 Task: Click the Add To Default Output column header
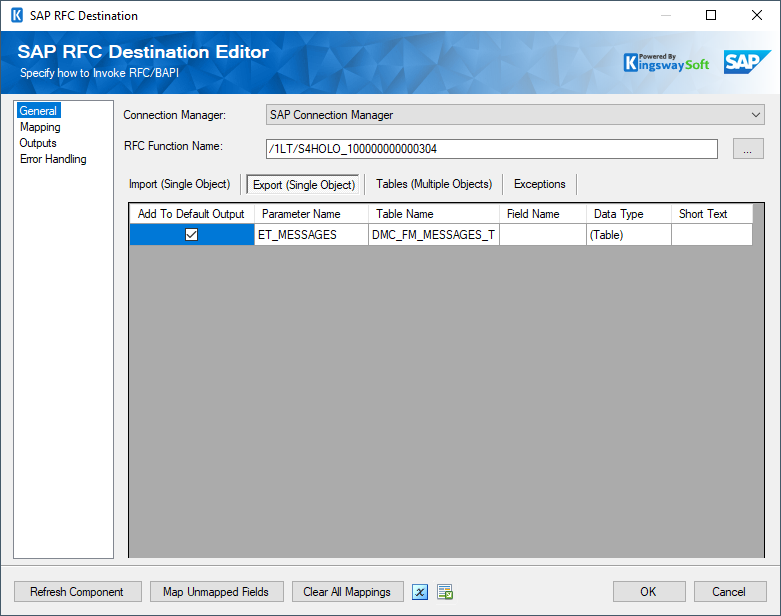pos(192,214)
